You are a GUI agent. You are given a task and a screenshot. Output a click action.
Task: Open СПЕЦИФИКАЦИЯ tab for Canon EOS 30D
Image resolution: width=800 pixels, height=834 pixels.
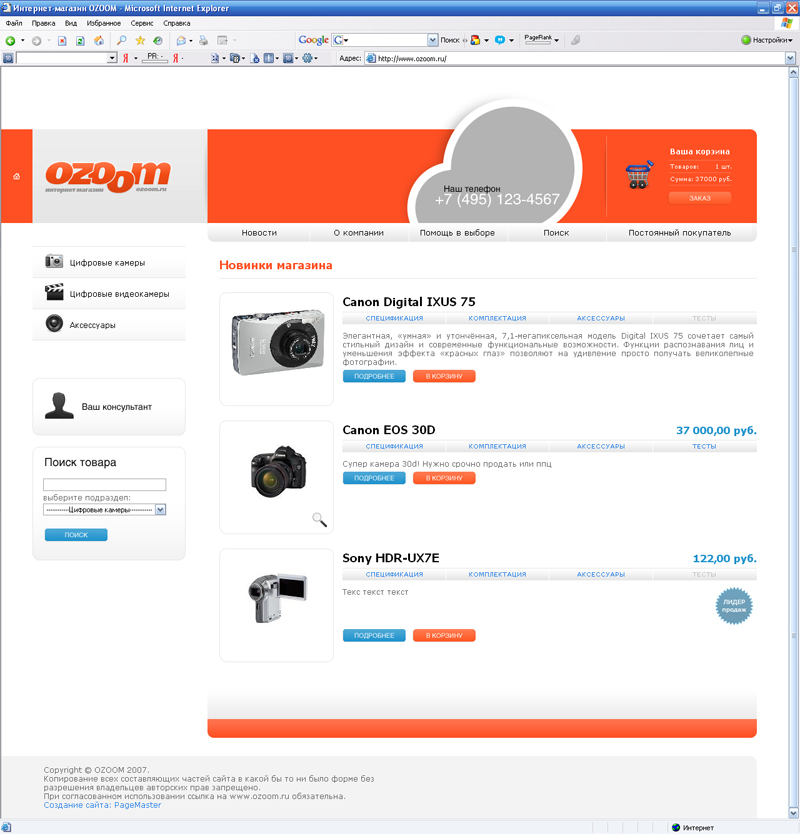(x=394, y=446)
